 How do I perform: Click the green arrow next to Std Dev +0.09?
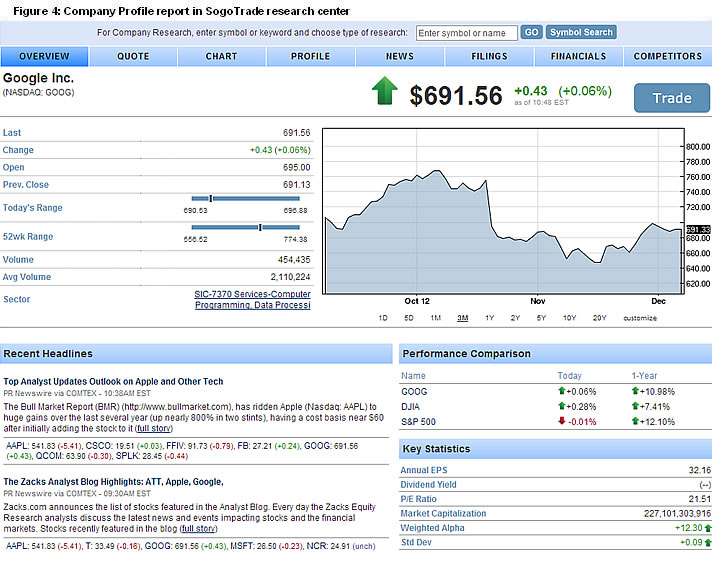point(708,543)
